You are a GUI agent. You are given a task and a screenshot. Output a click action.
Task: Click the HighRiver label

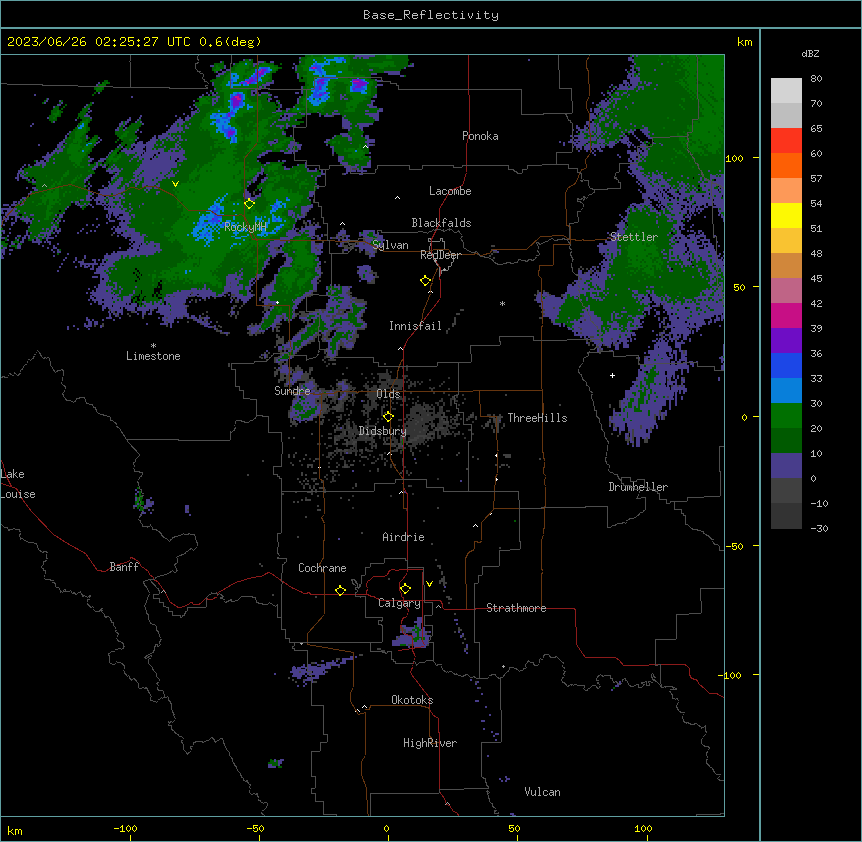(x=430, y=743)
